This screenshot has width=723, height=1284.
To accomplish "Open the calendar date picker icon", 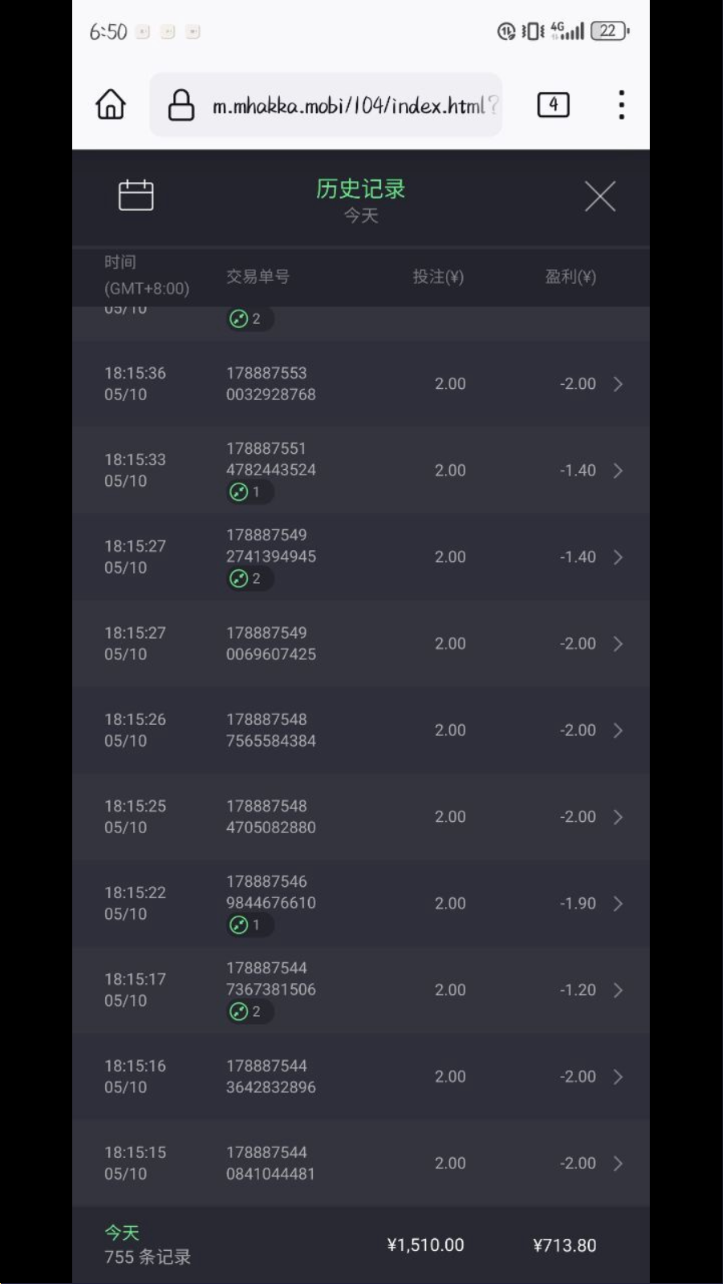I will [x=136, y=195].
